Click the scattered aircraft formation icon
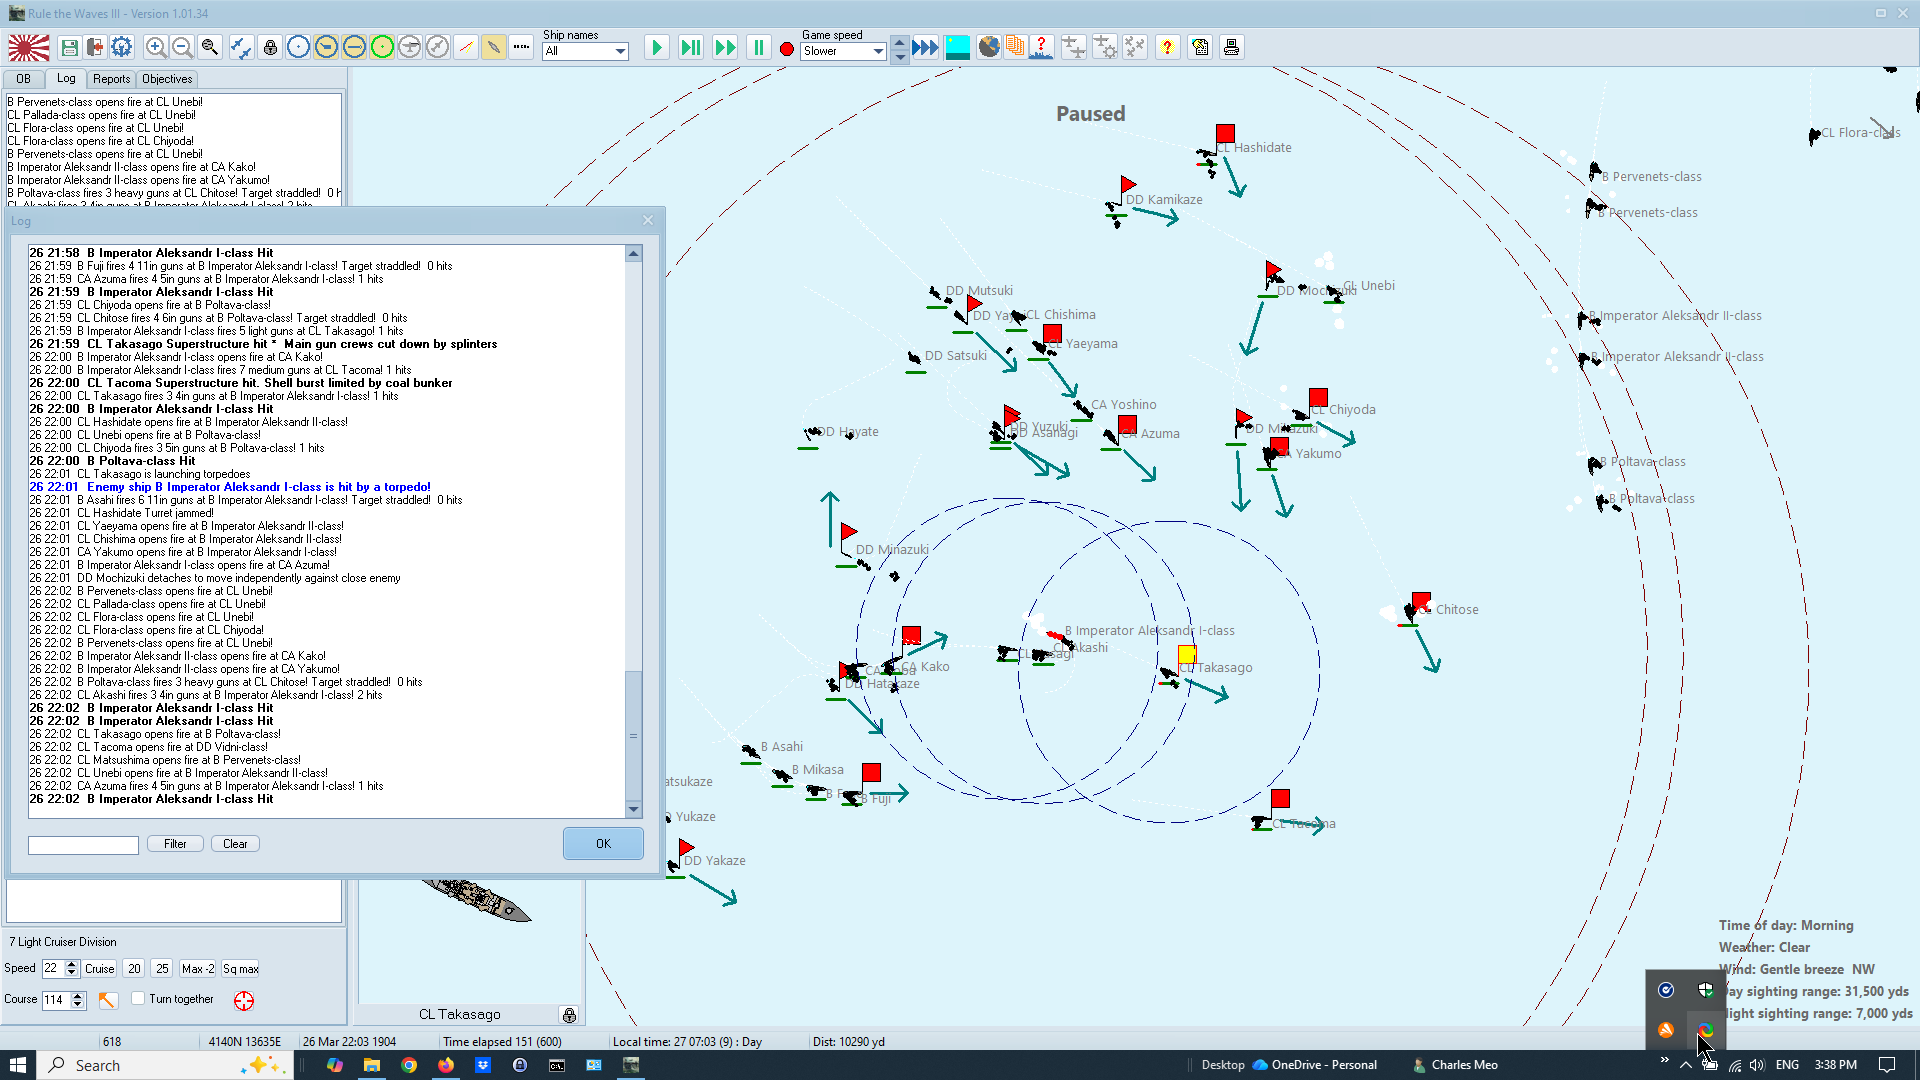Viewport: 1920px width, 1080px height. [x=1135, y=47]
